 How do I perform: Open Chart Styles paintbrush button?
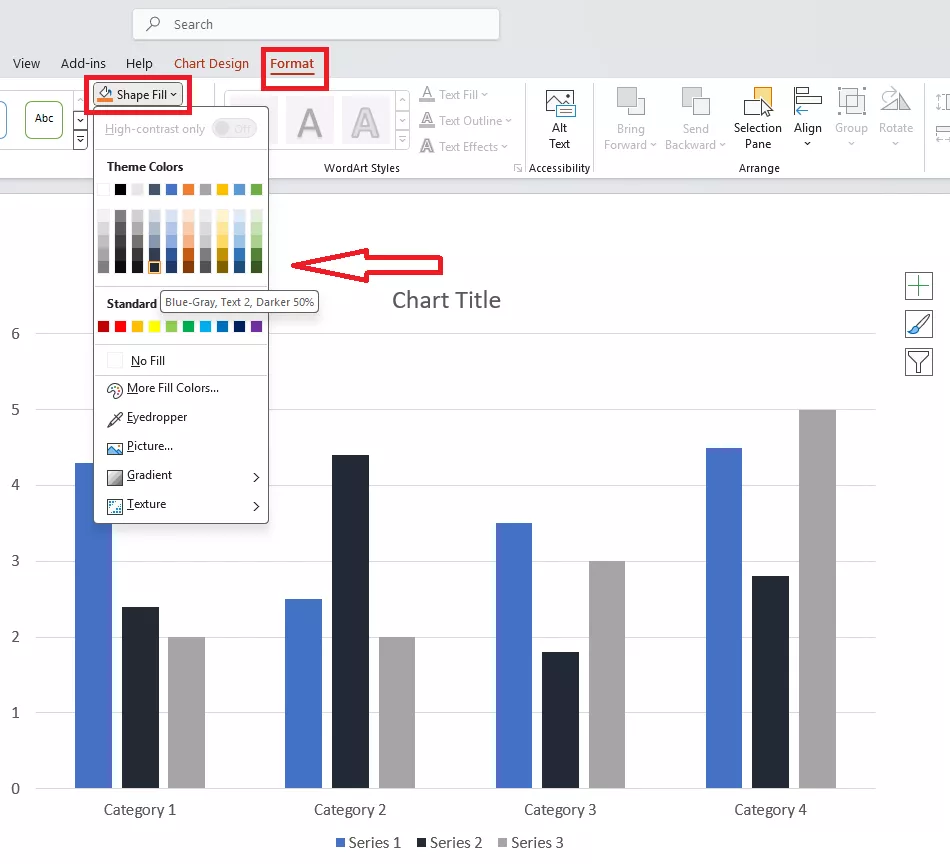point(918,324)
